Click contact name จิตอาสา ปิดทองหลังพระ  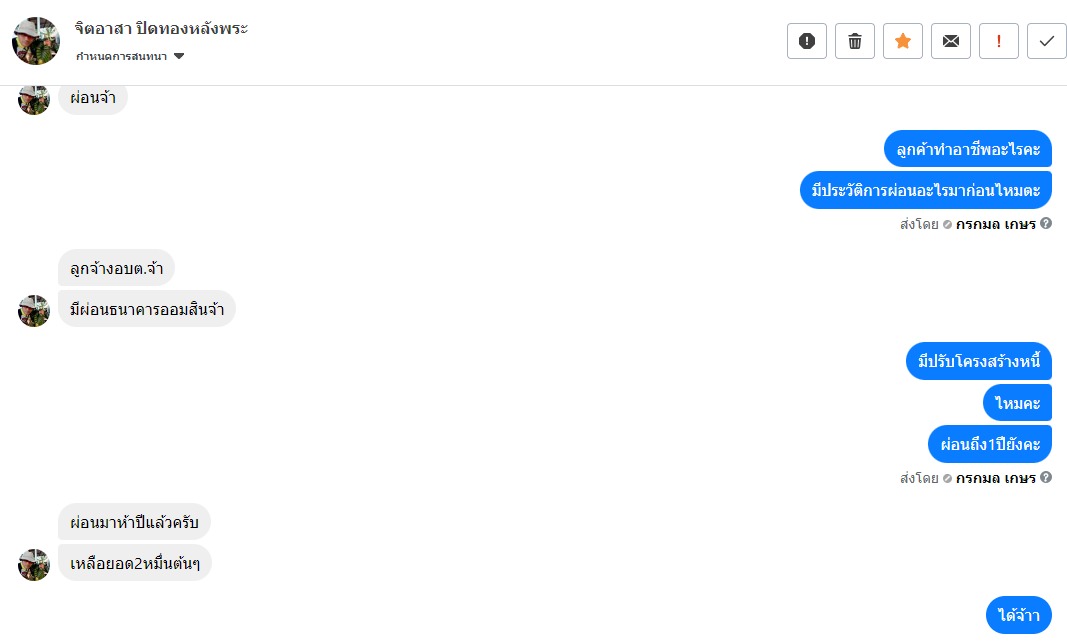tap(161, 29)
